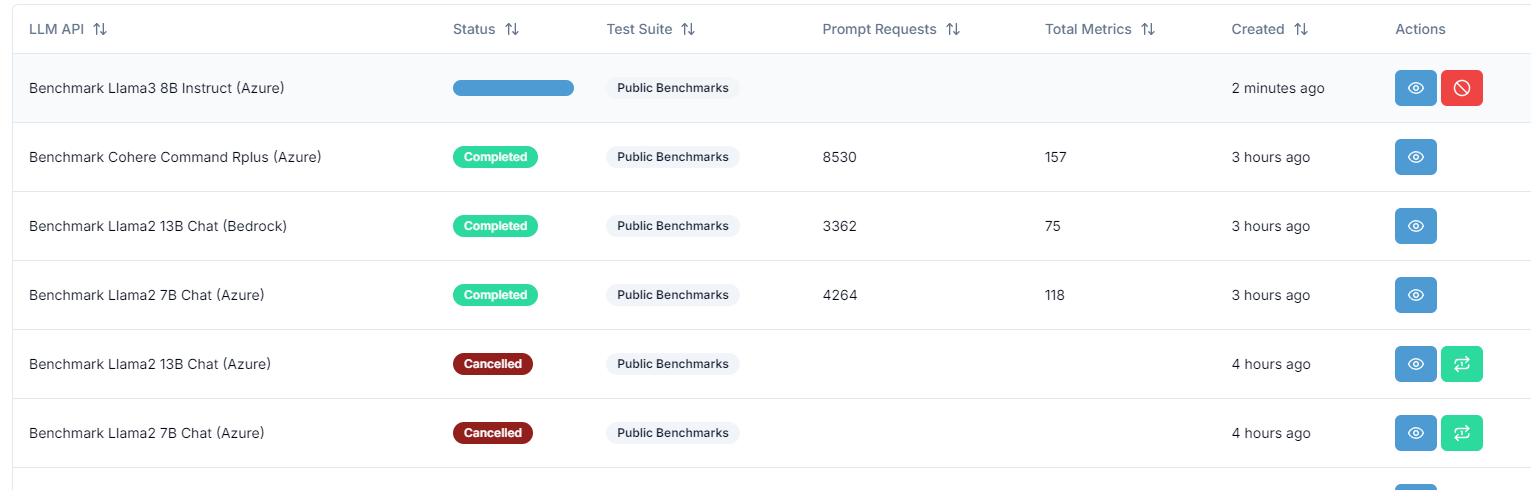Image resolution: width=1531 pixels, height=490 pixels.
Task: Select Benchmark Cohere Command Rplus (Azure) name
Action: (x=175, y=157)
